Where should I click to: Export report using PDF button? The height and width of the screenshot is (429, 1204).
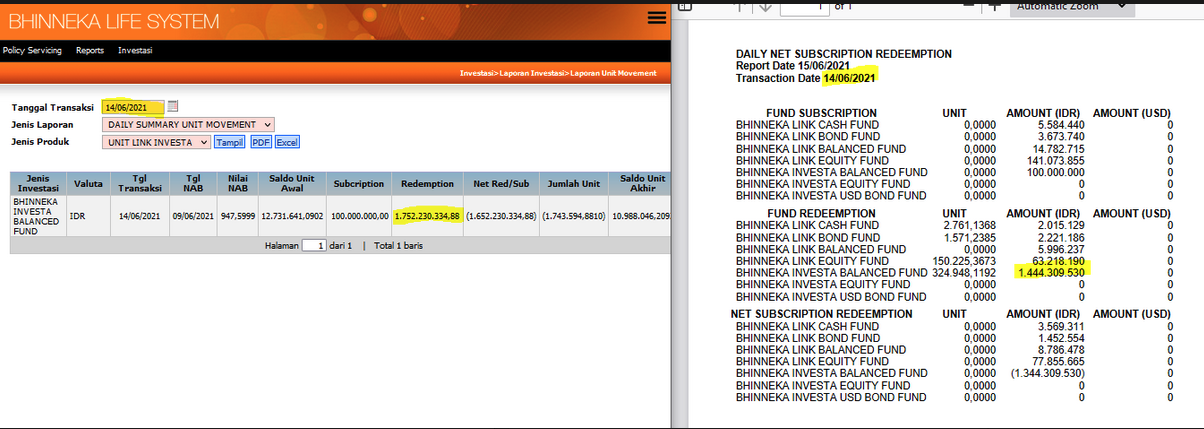pos(260,143)
